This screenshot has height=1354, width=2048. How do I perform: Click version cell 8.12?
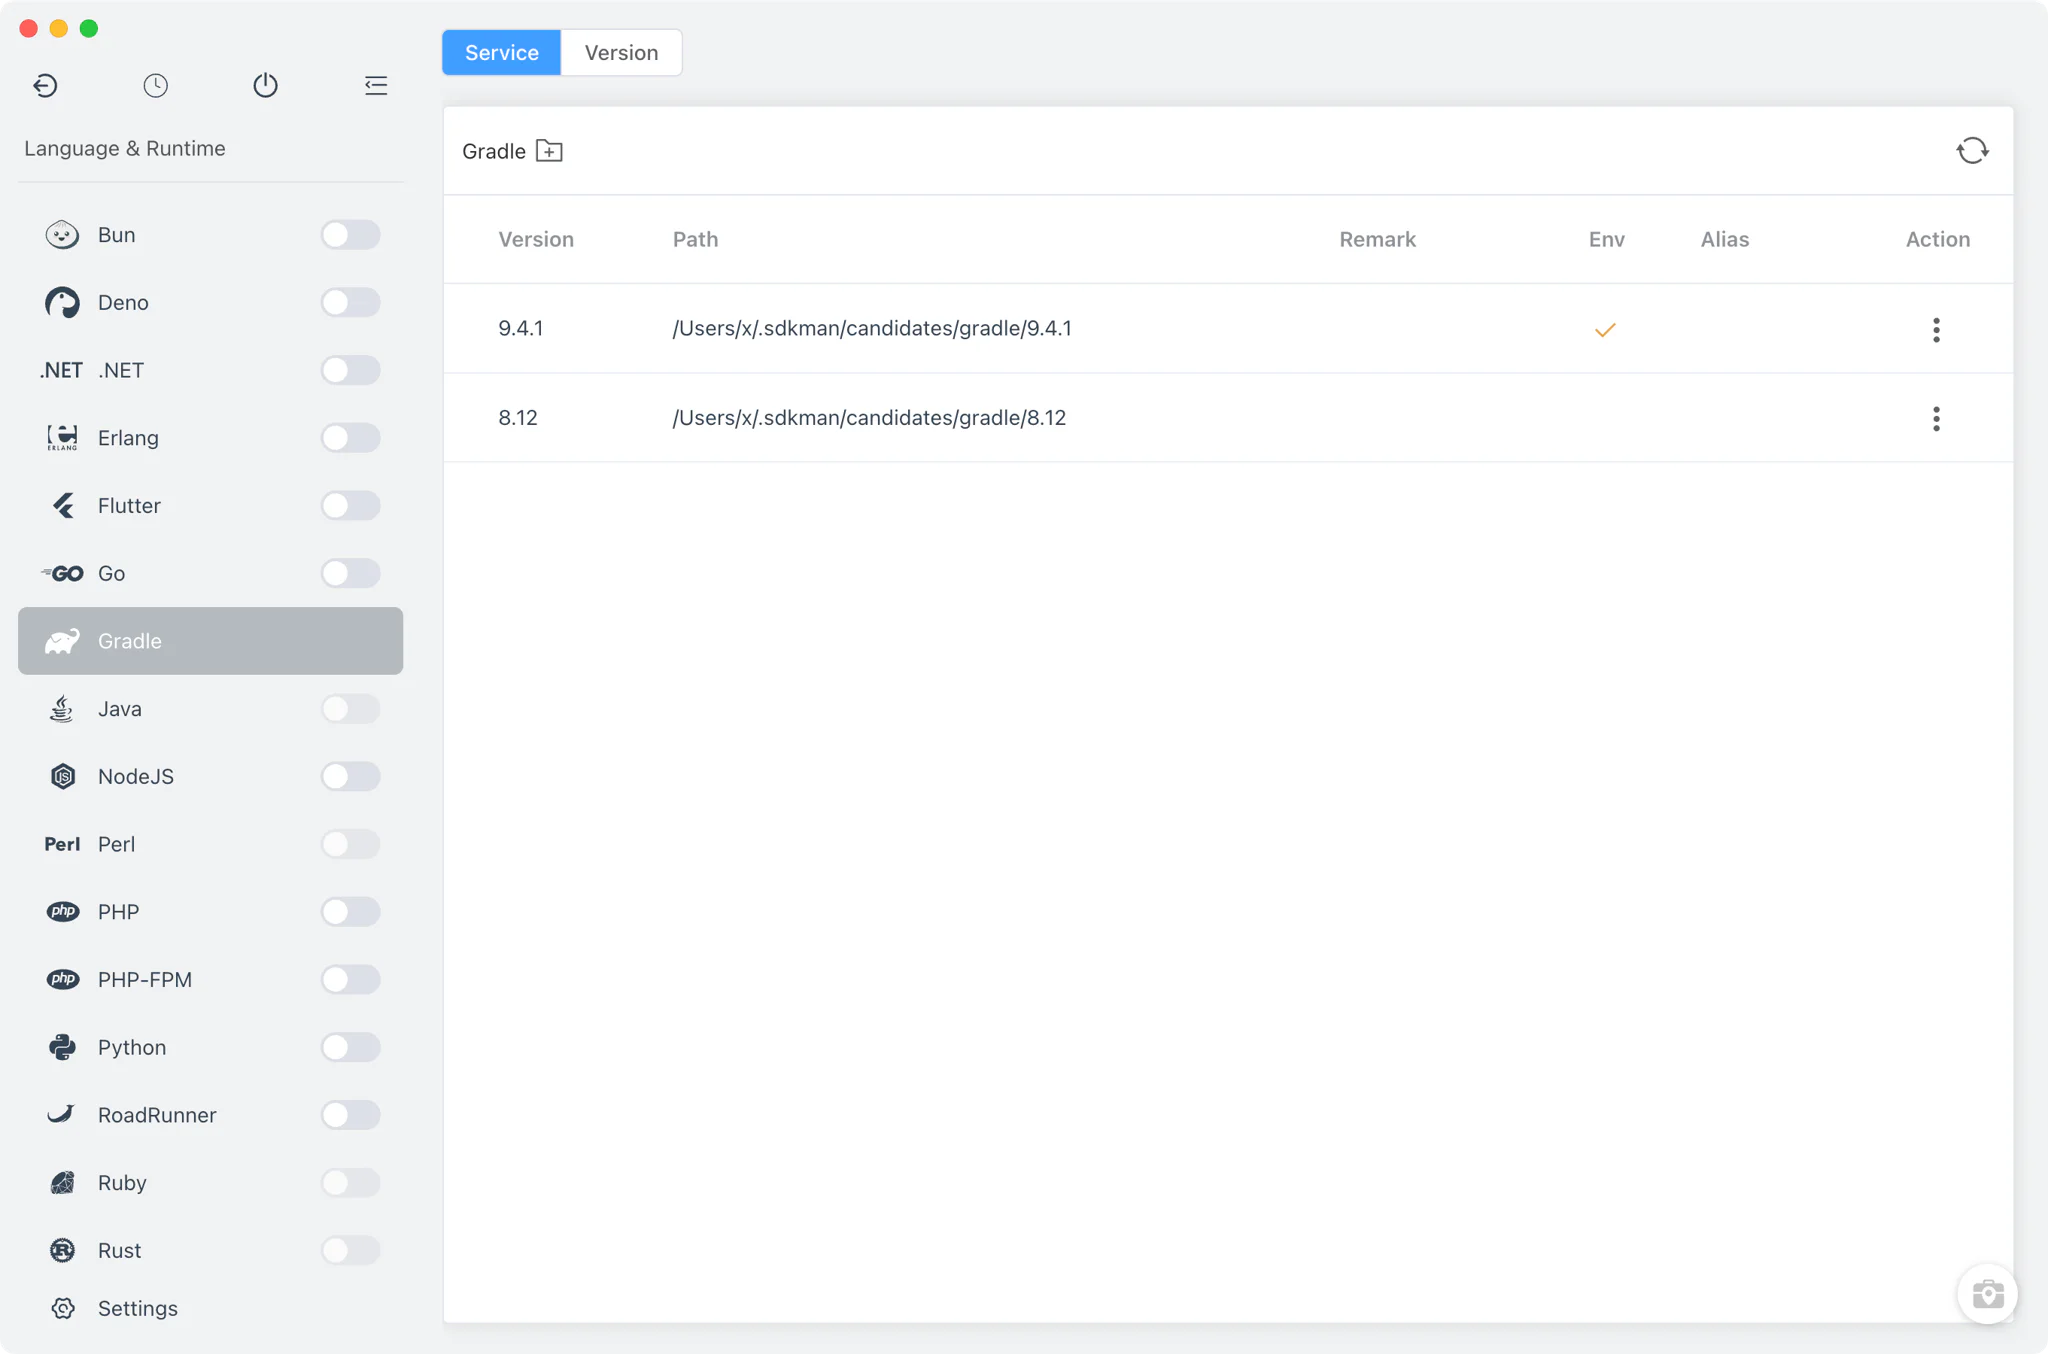click(518, 418)
